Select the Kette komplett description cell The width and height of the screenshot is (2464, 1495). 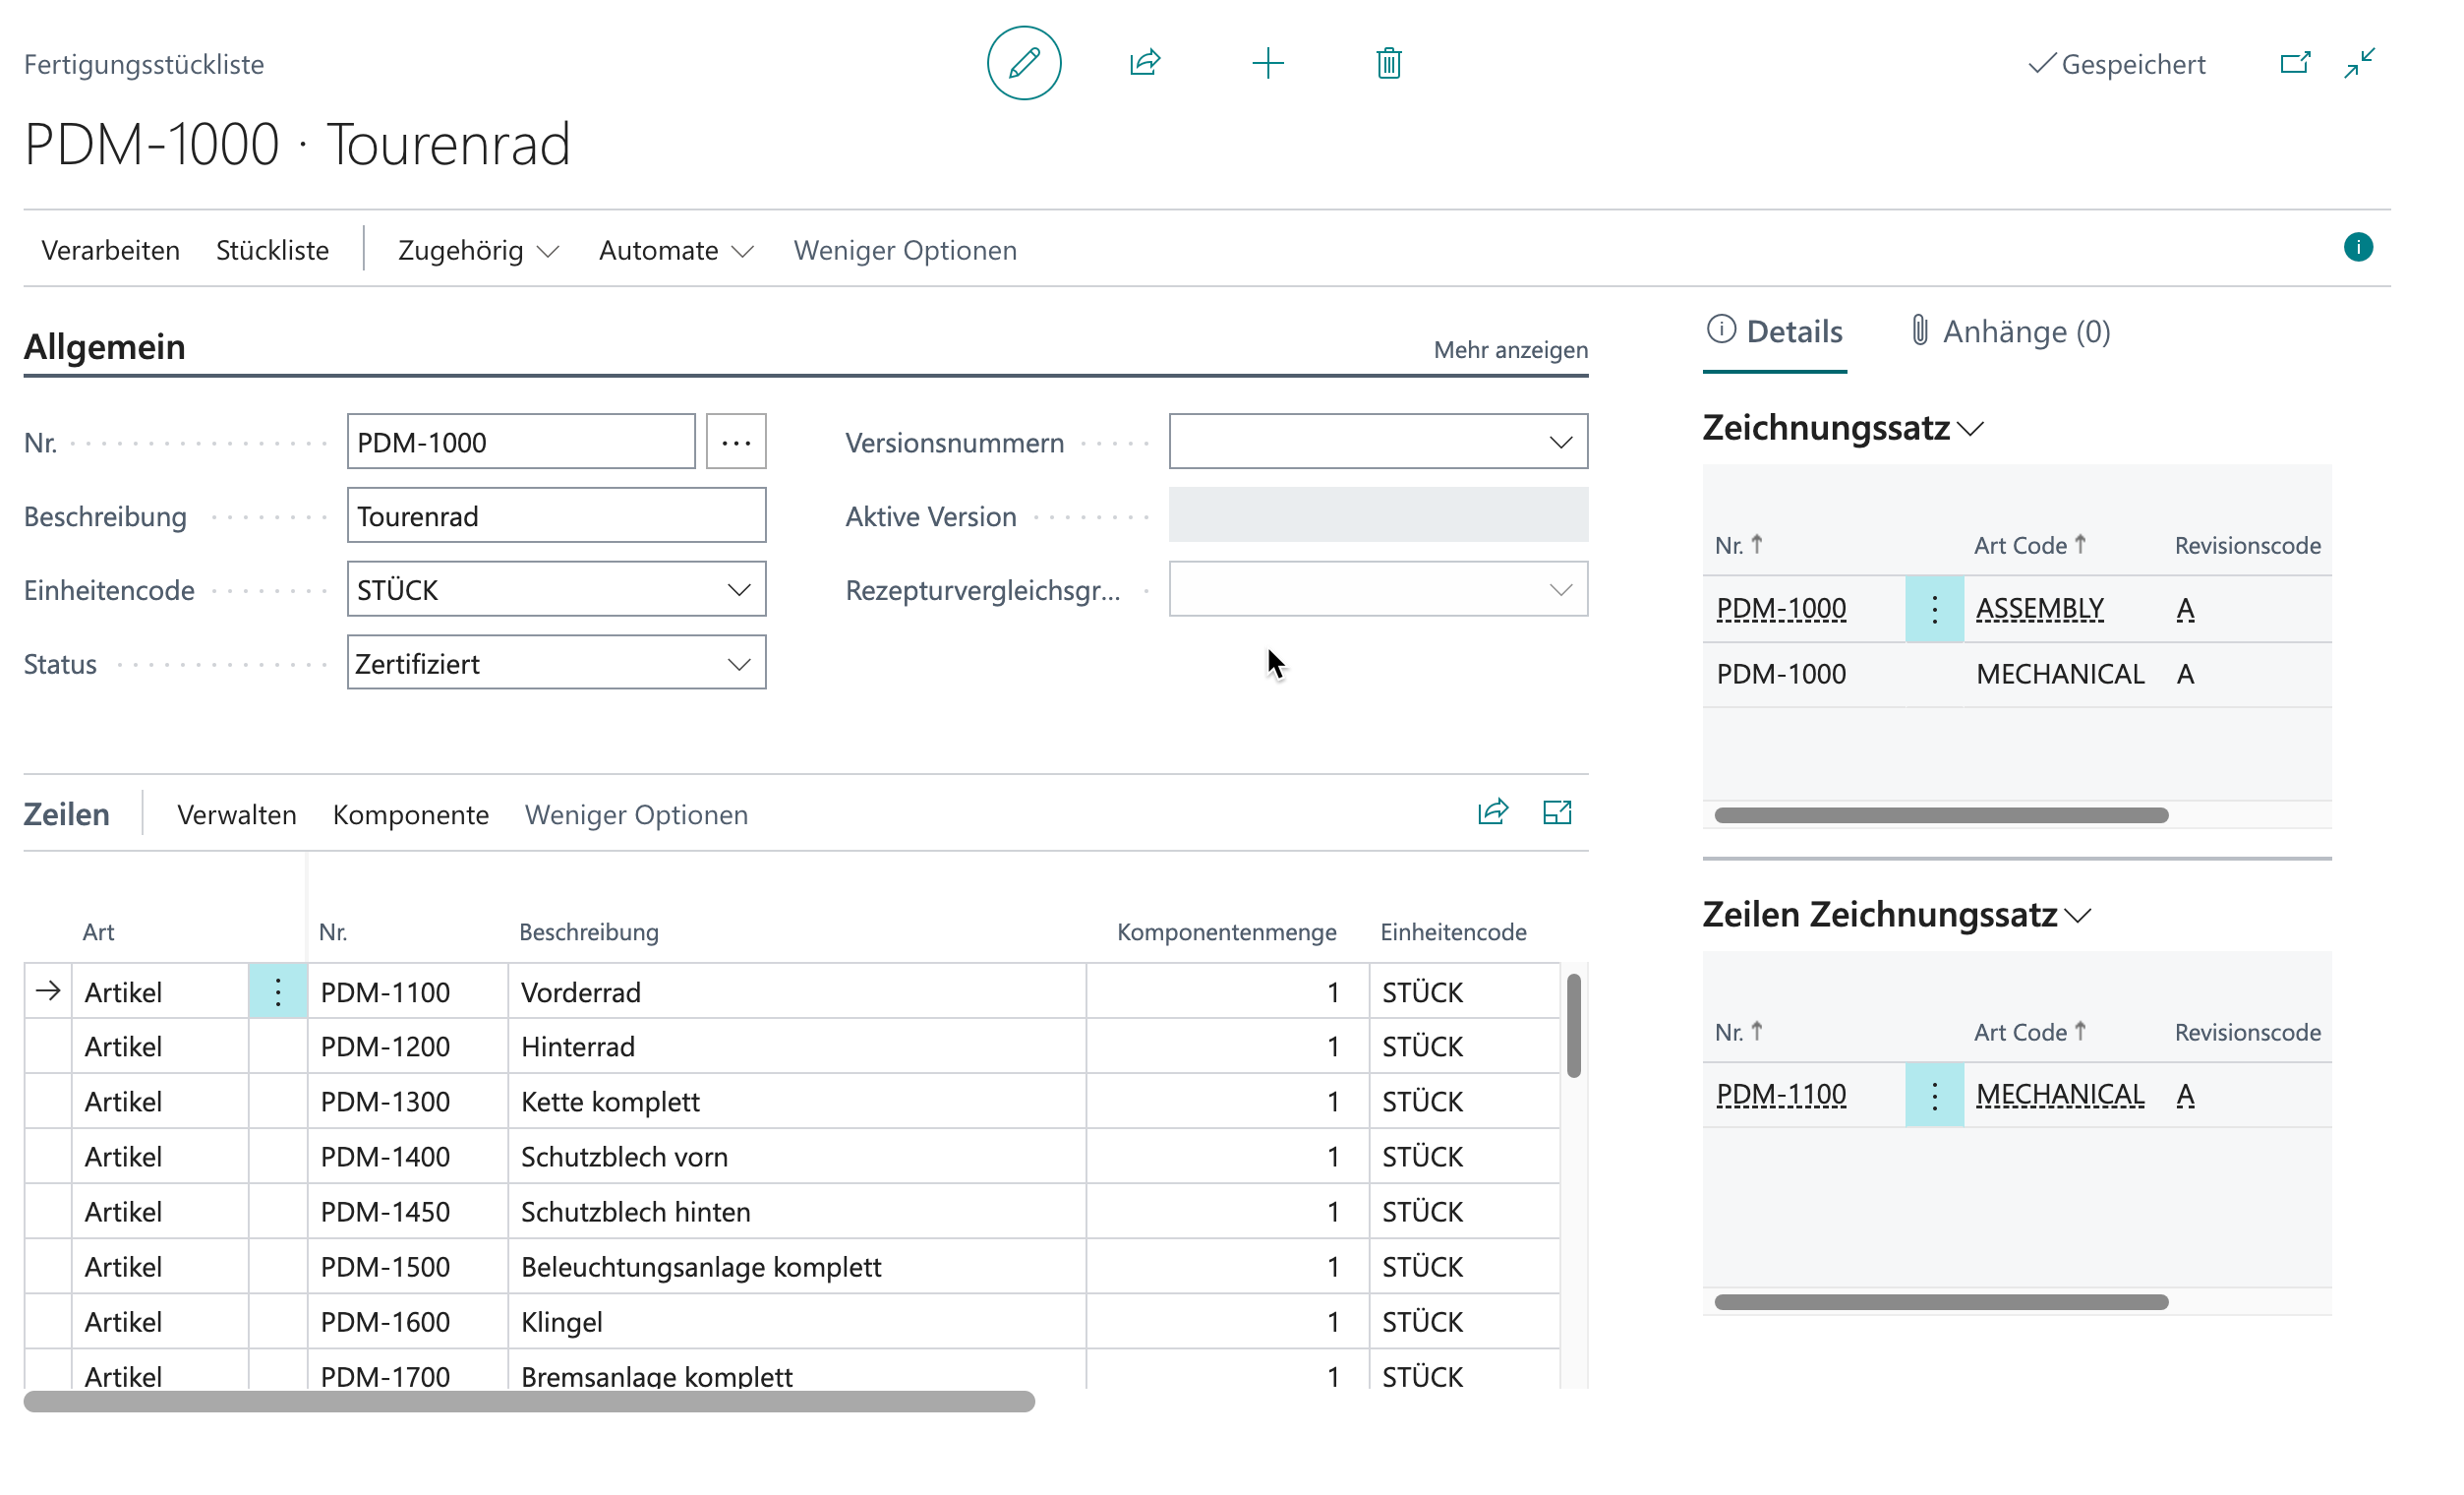[x=796, y=1101]
